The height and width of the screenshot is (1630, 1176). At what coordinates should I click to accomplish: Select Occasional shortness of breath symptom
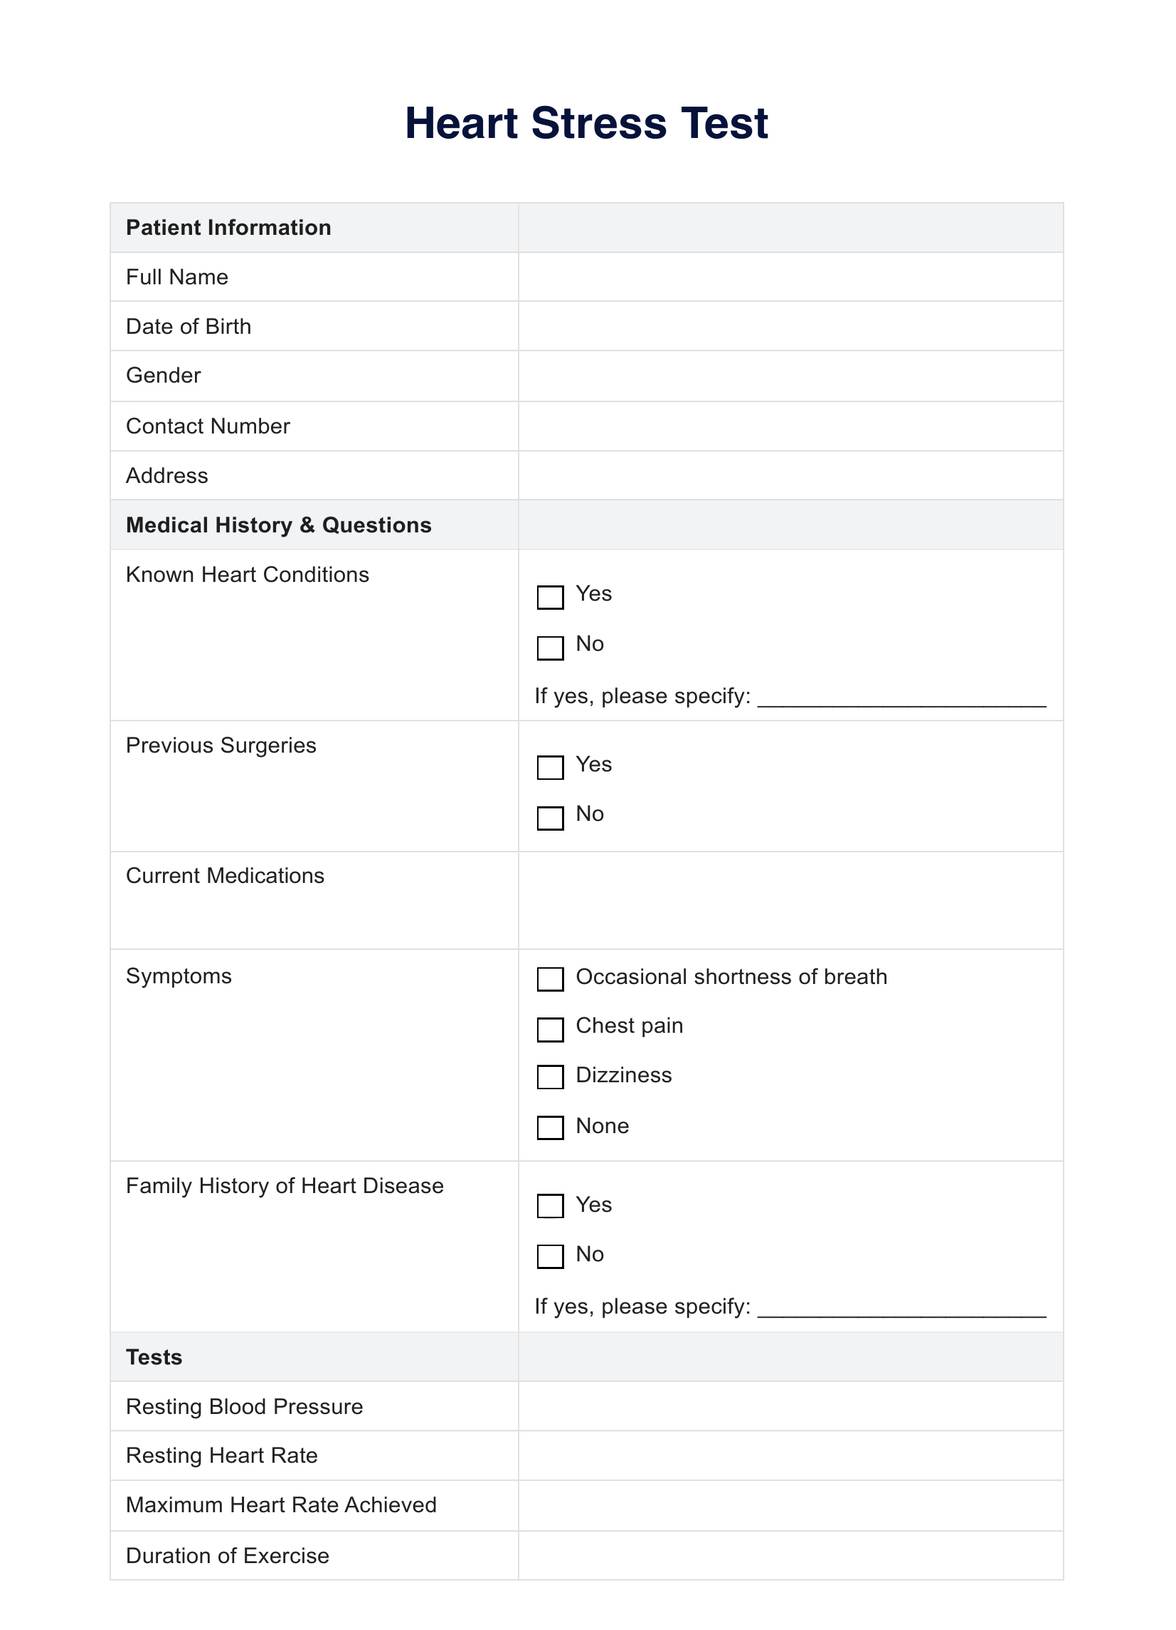(550, 978)
